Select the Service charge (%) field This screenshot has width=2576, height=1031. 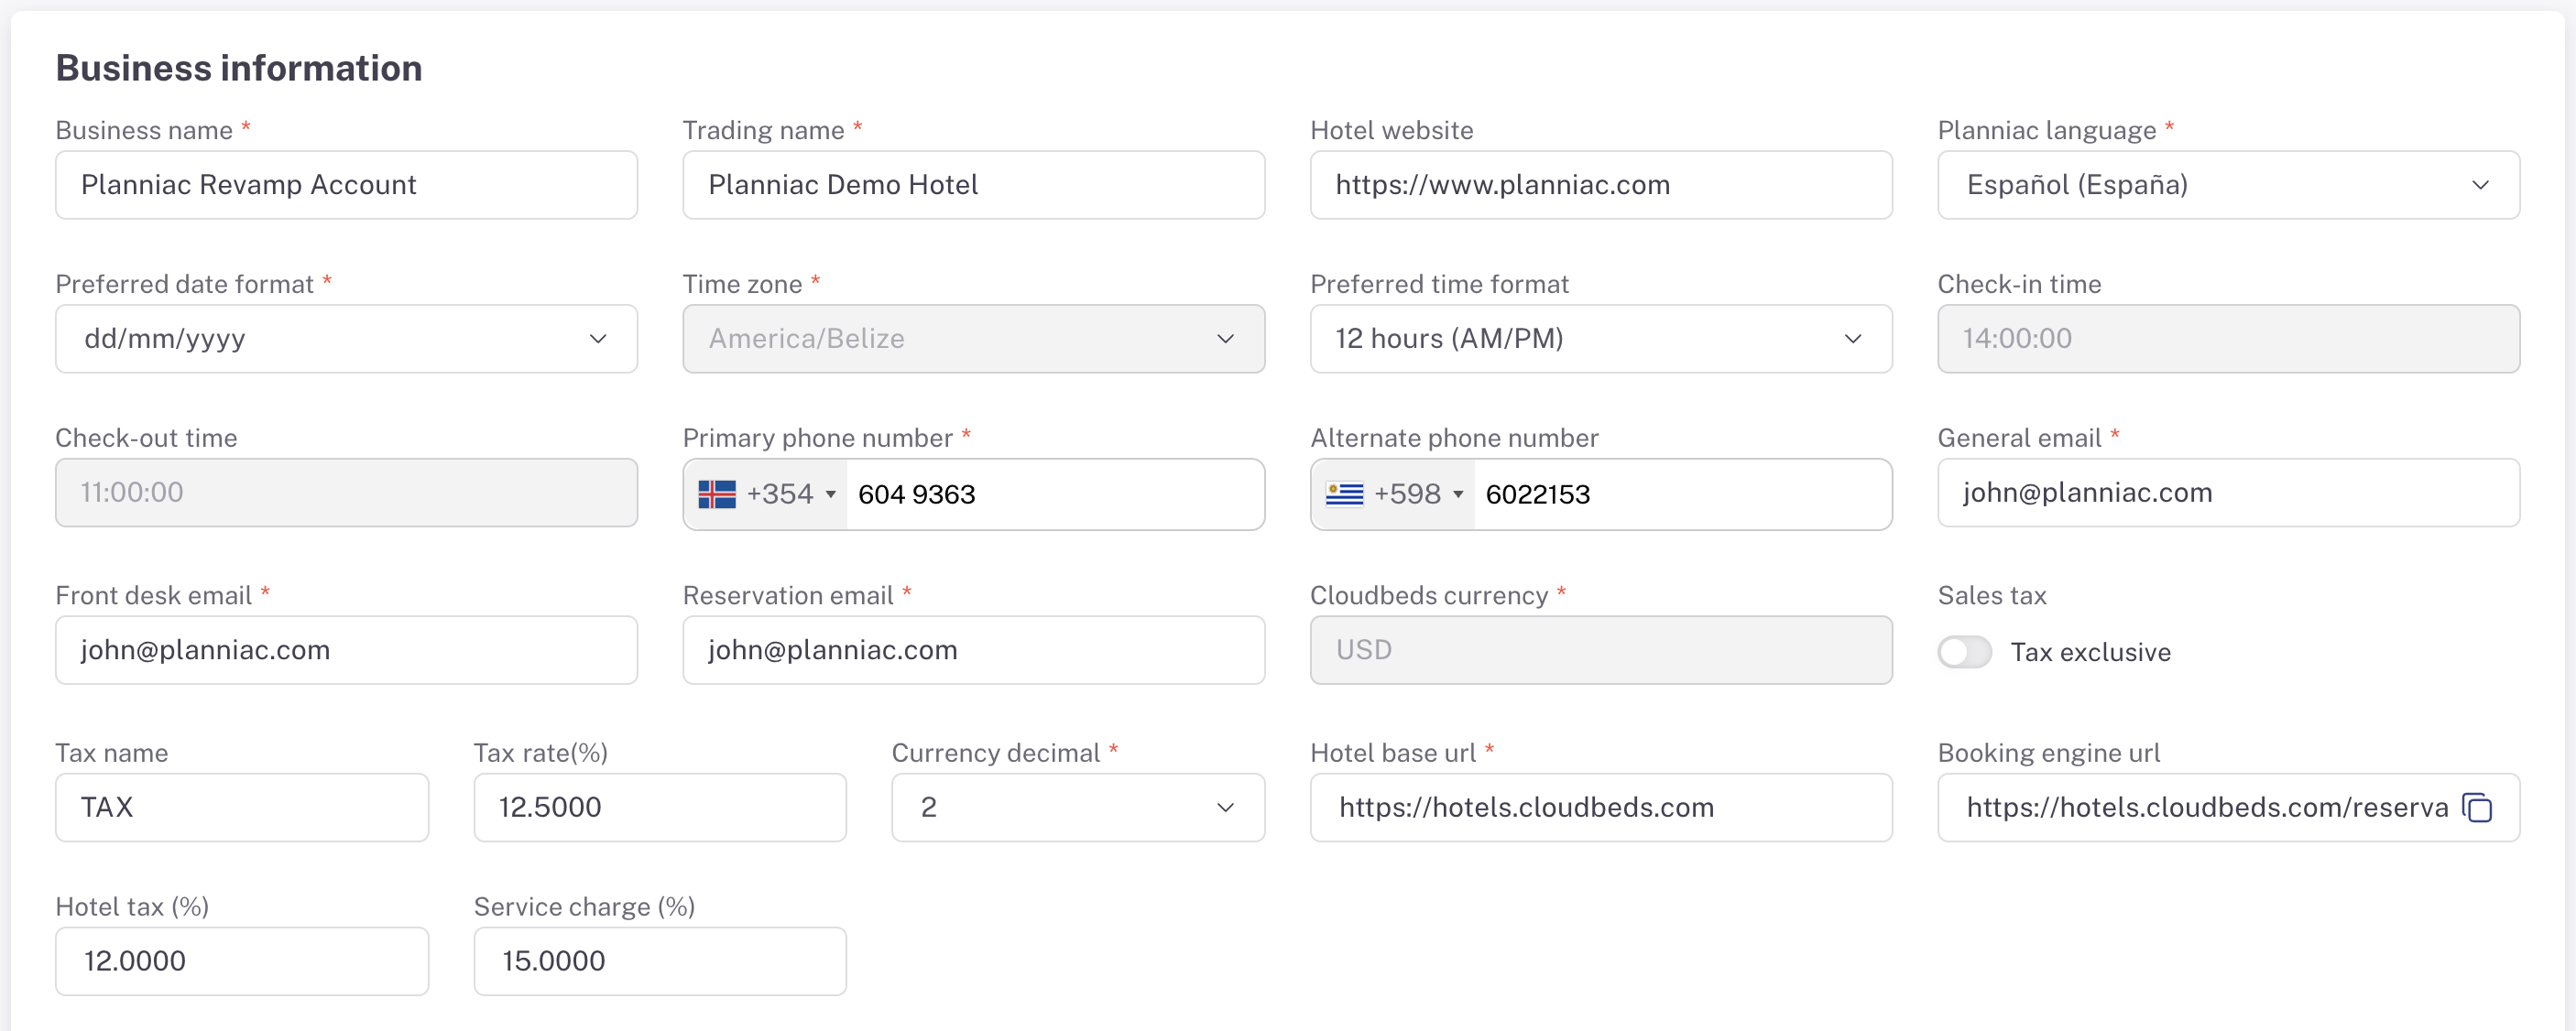click(x=660, y=961)
